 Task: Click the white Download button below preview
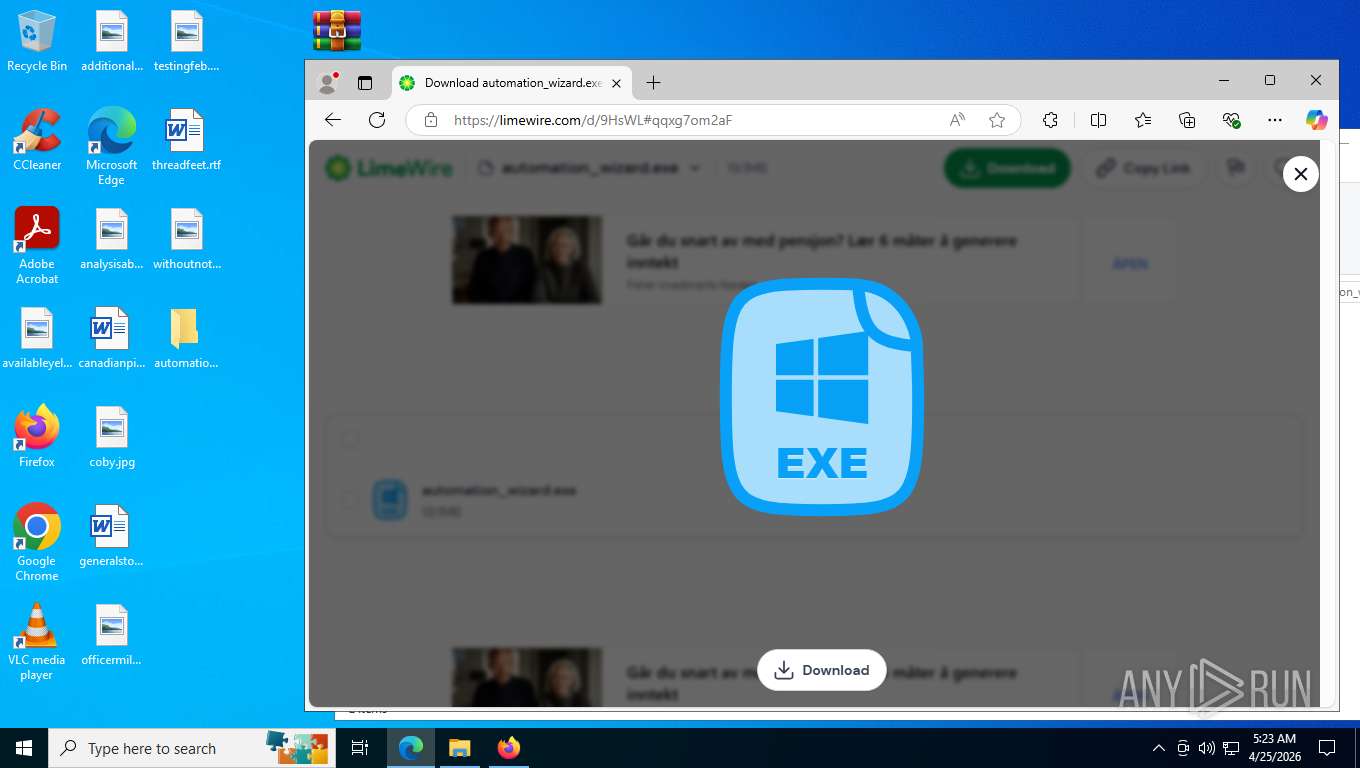822,670
